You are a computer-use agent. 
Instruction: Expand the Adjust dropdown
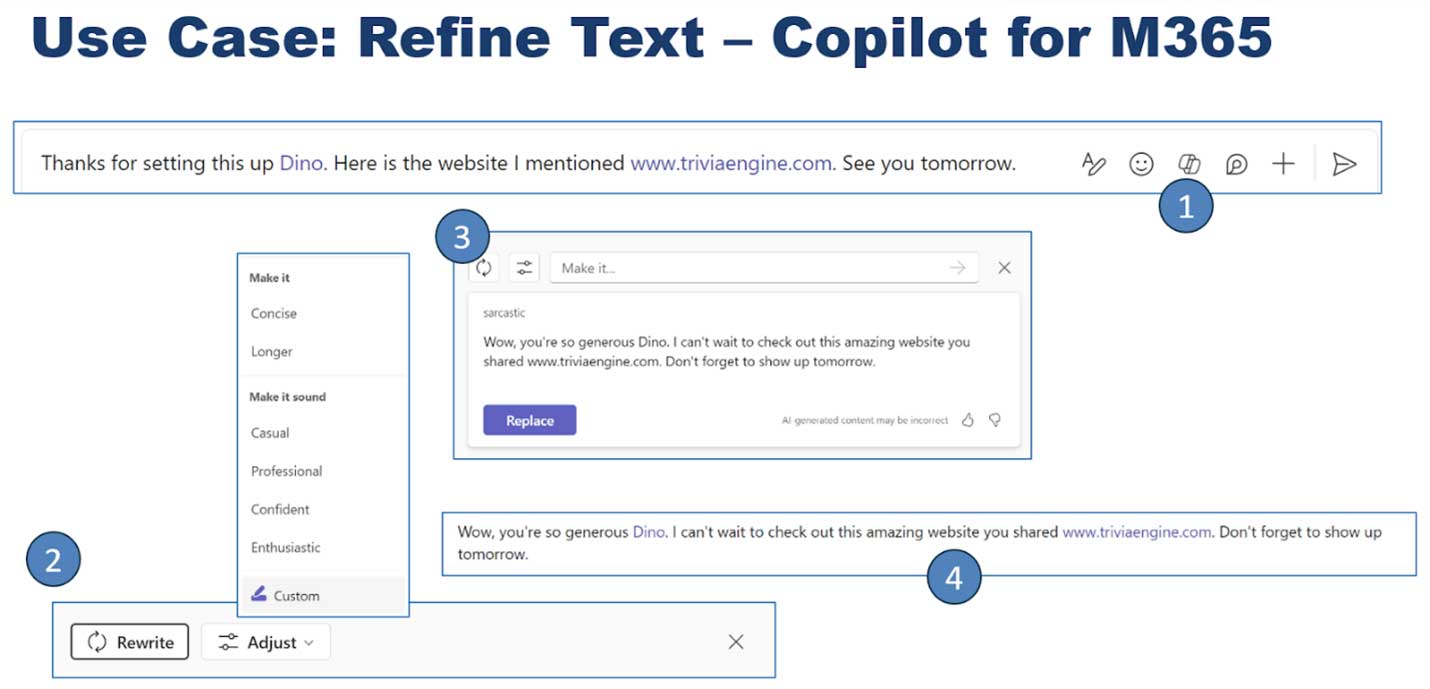pos(266,643)
